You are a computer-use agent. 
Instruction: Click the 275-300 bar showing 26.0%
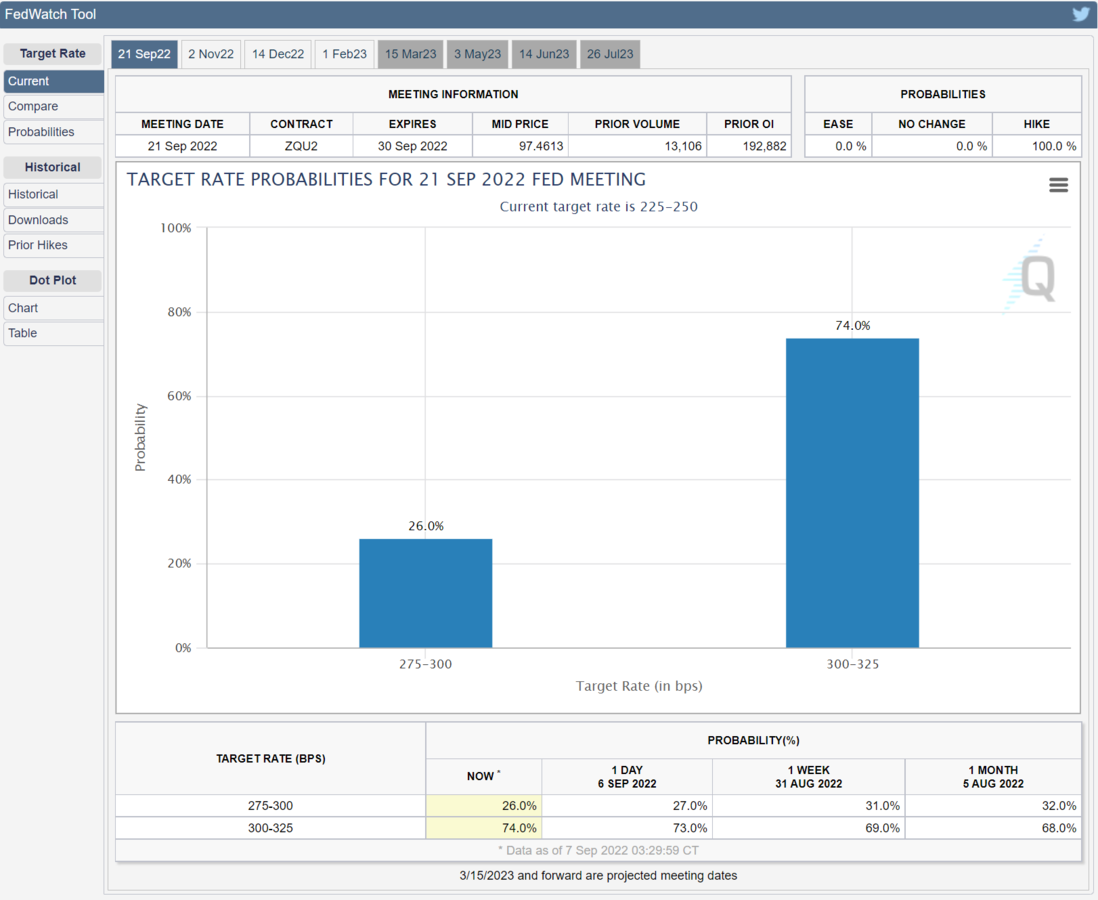[425, 593]
